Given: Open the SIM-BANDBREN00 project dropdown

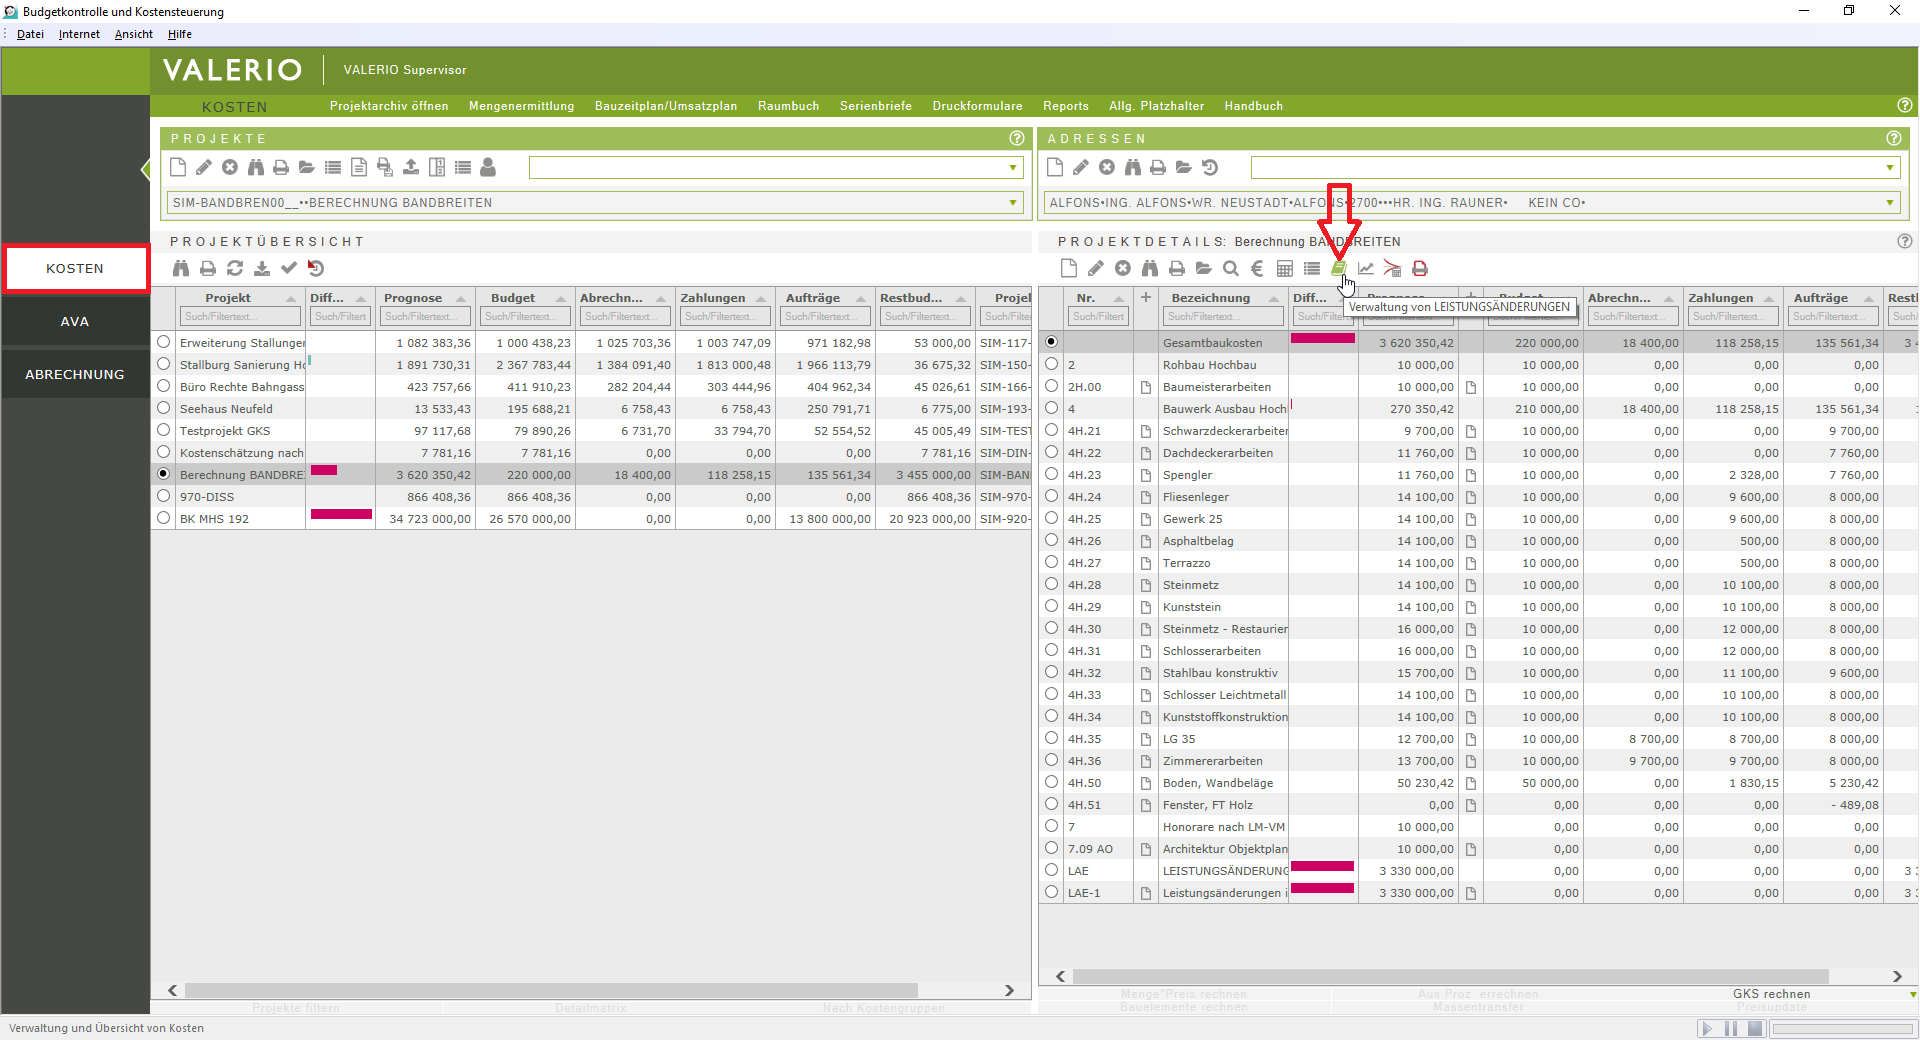Looking at the screenshot, I should point(1012,203).
